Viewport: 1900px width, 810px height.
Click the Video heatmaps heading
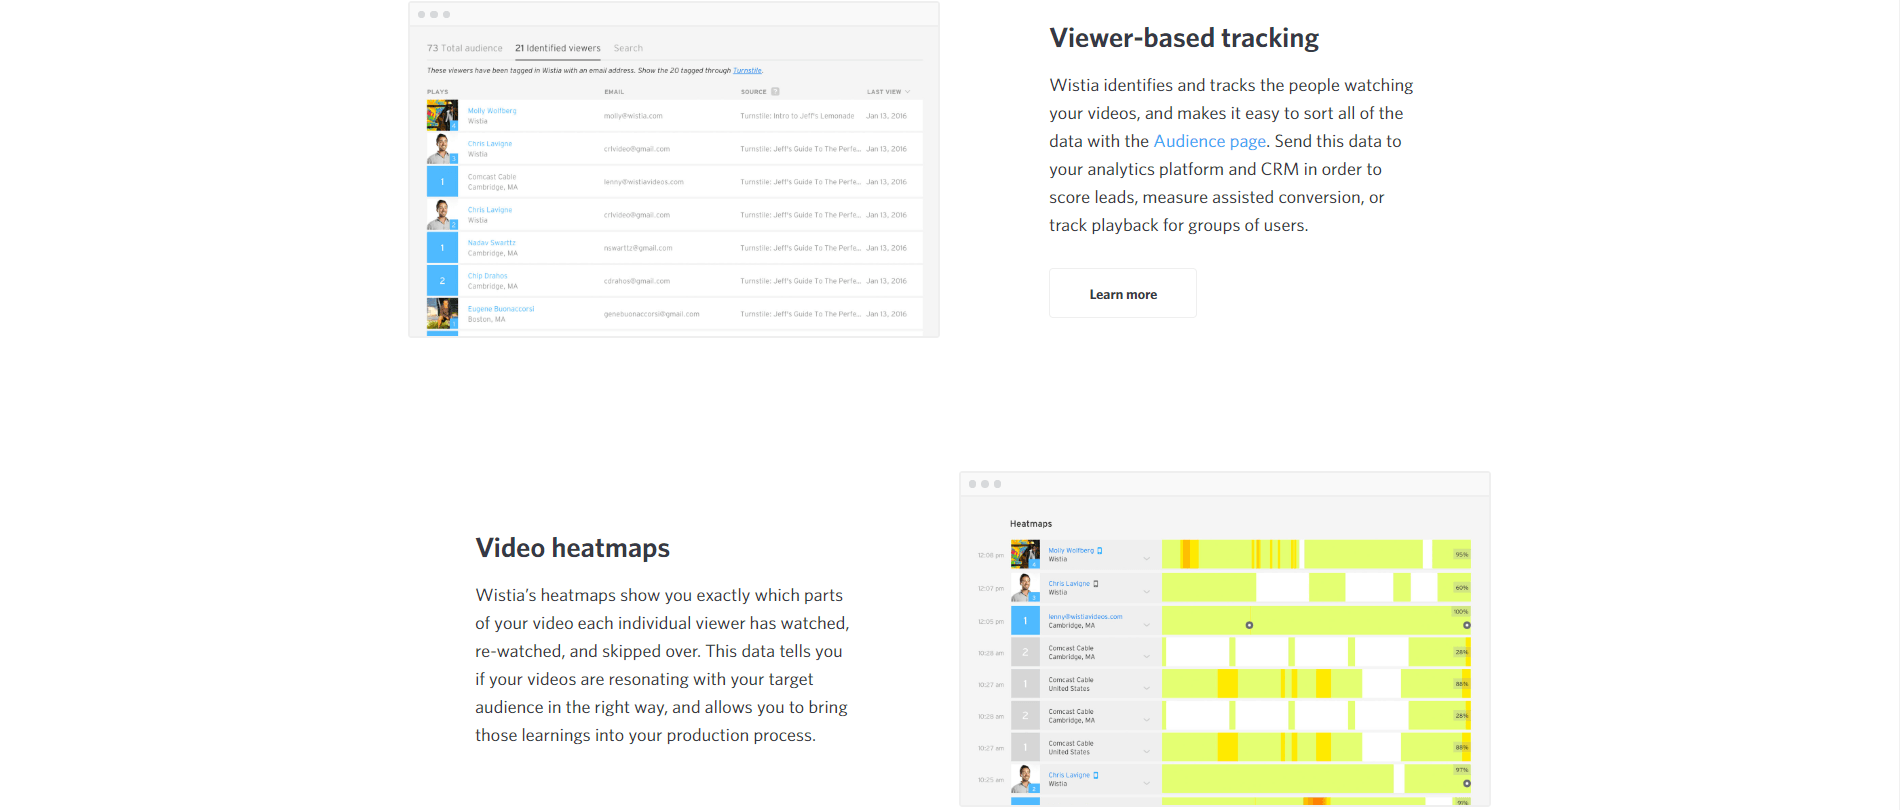(573, 548)
